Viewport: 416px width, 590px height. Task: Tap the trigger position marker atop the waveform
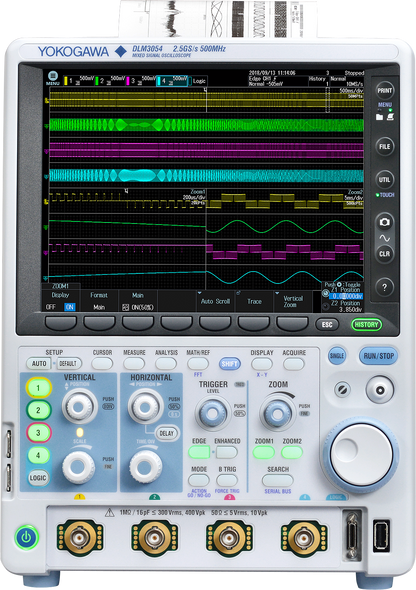click(205, 90)
